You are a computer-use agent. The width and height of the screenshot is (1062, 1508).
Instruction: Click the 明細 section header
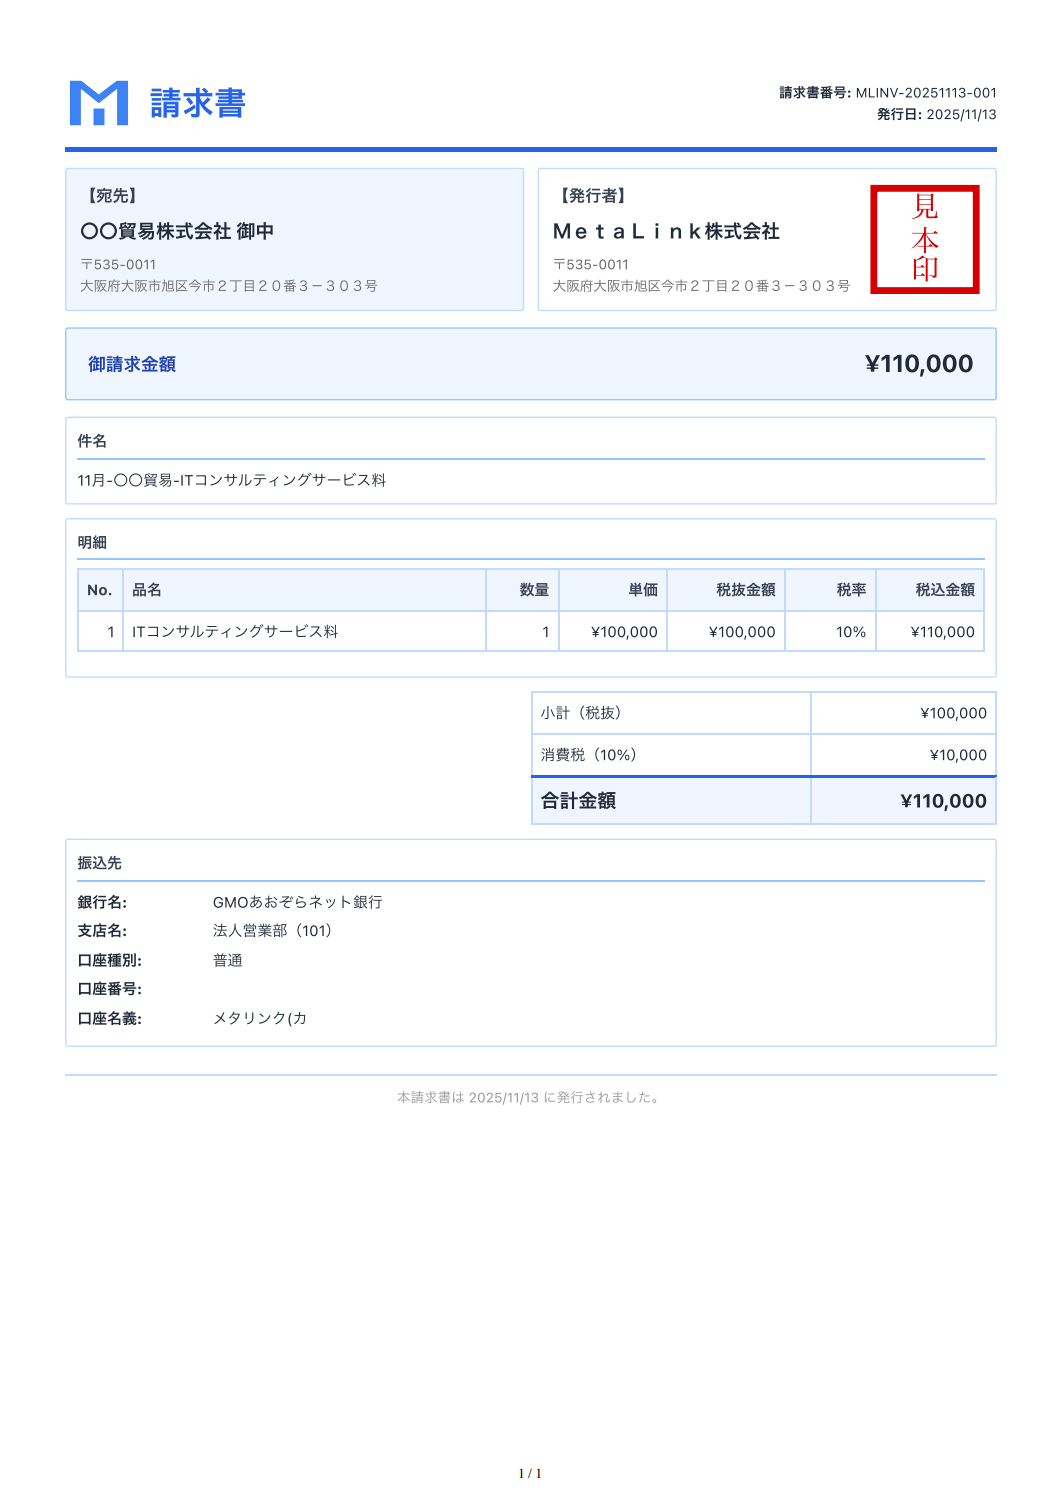pos(89,541)
